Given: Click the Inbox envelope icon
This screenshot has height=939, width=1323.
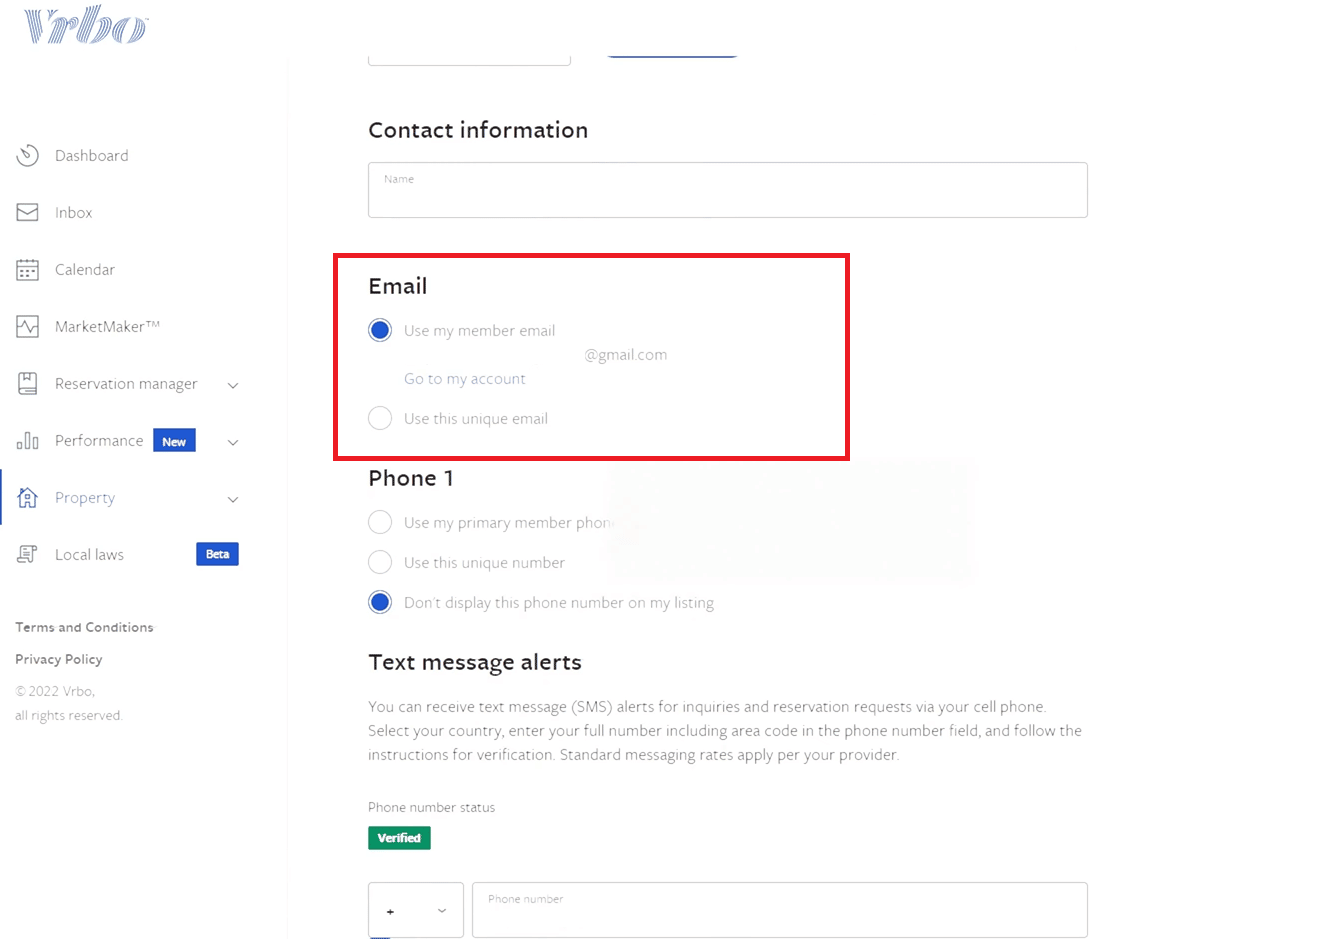Looking at the screenshot, I should 27,212.
